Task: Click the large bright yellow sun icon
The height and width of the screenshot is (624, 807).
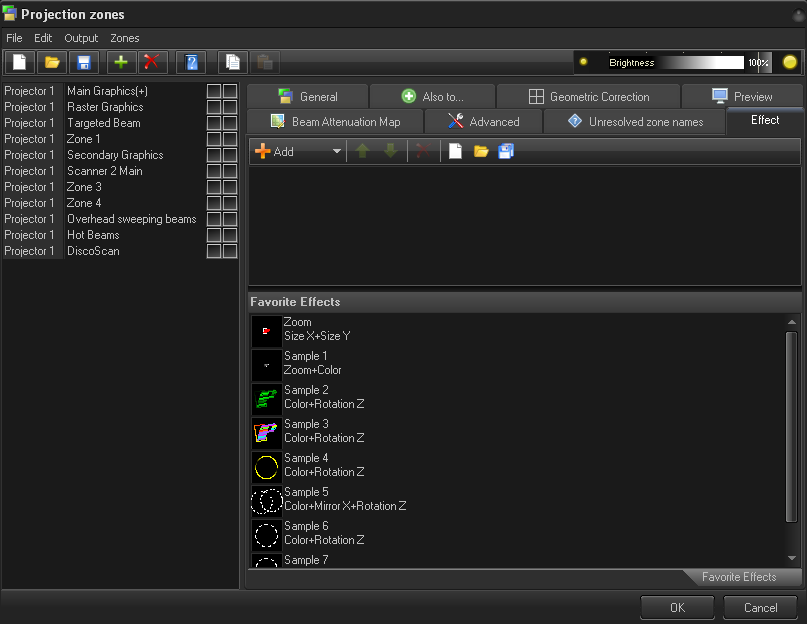Action: 790,62
